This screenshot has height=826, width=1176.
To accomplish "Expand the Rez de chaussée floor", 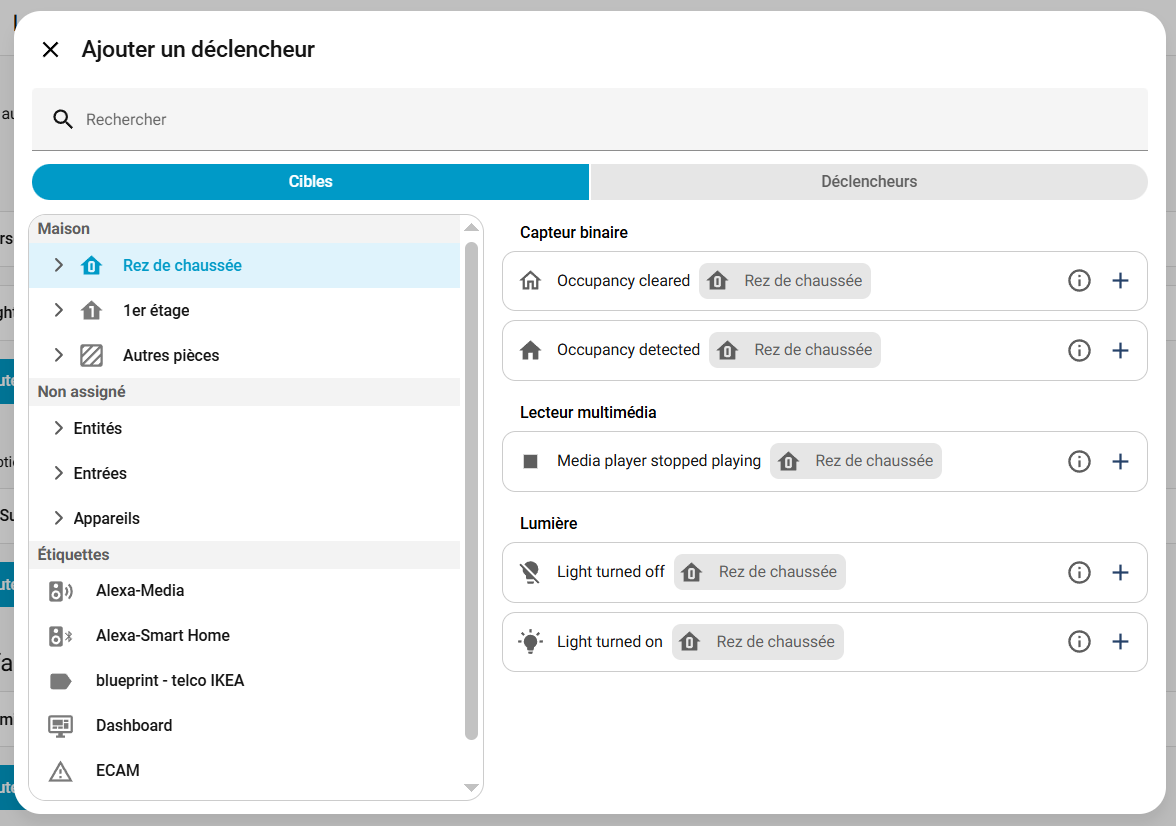I will (x=59, y=266).
